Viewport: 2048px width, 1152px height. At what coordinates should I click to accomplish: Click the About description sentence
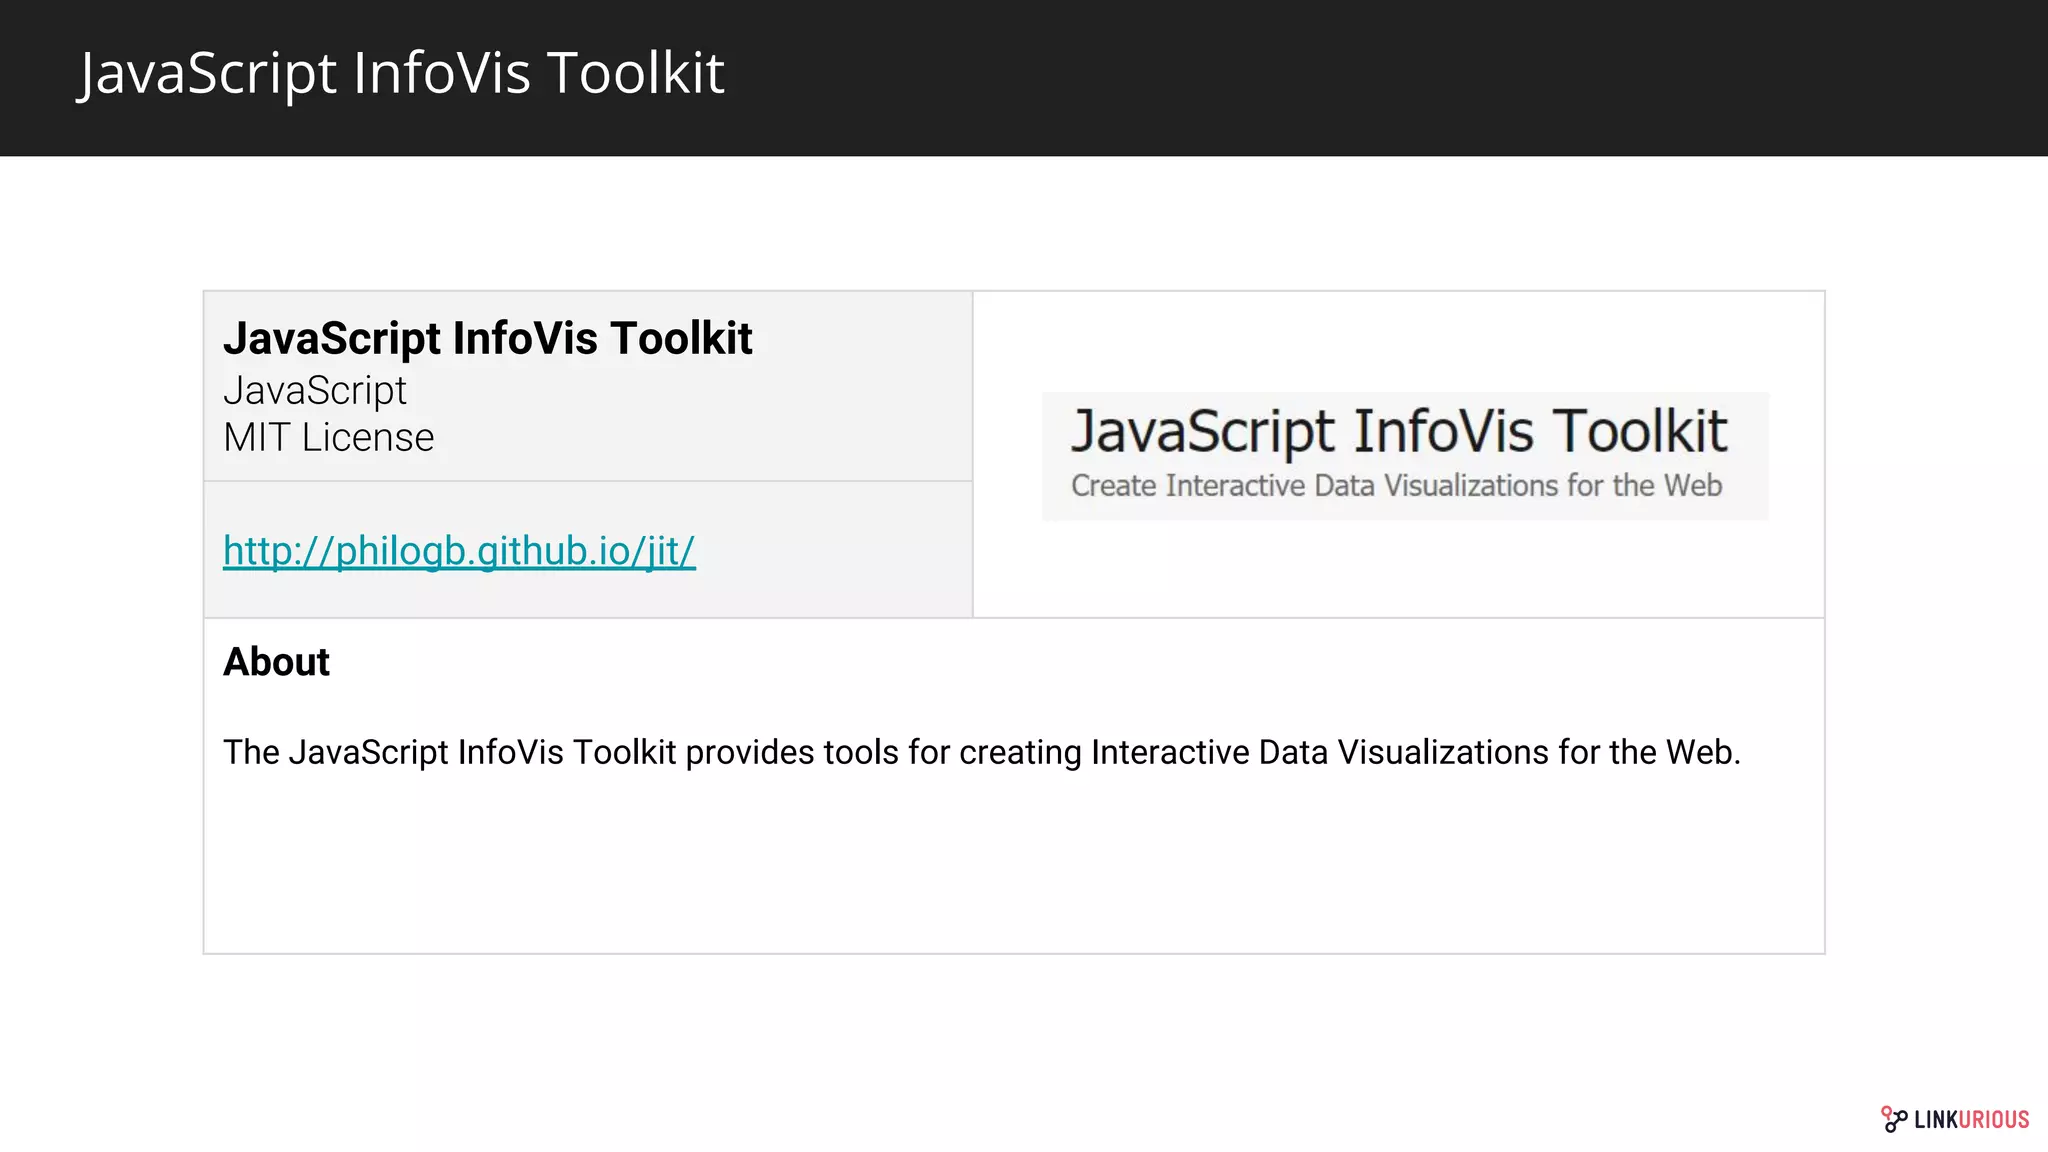pyautogui.click(x=980, y=752)
